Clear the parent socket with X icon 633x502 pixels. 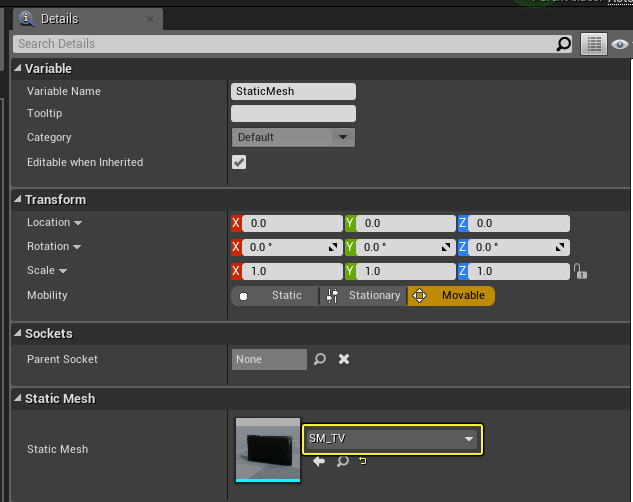pyautogui.click(x=344, y=359)
